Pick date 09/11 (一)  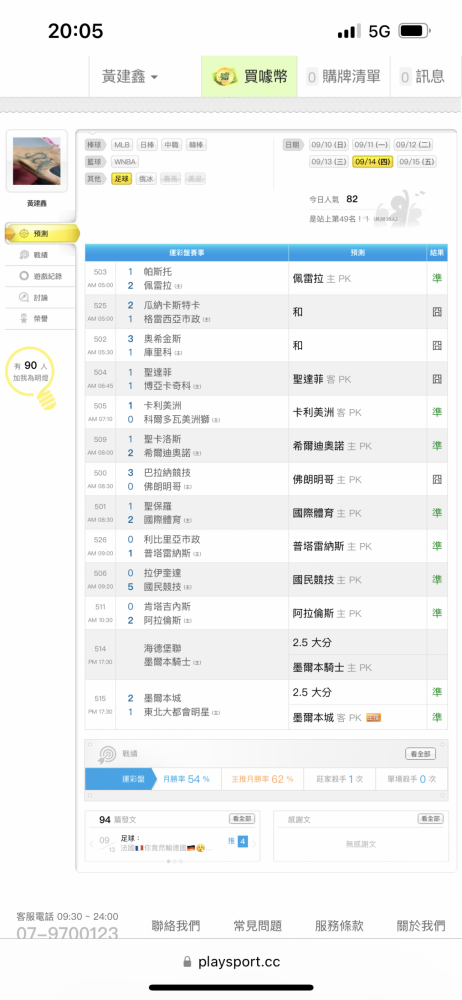coord(371,145)
